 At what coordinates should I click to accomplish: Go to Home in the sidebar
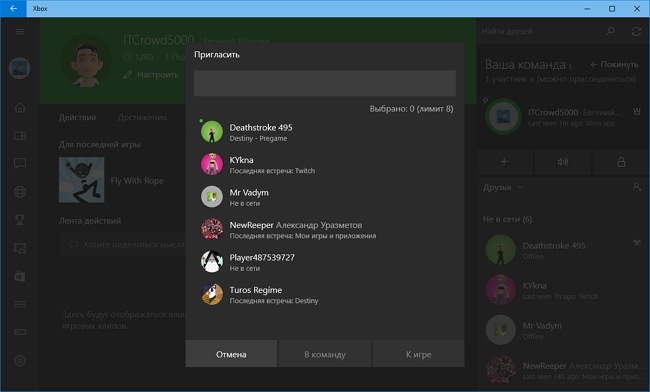coord(19,108)
